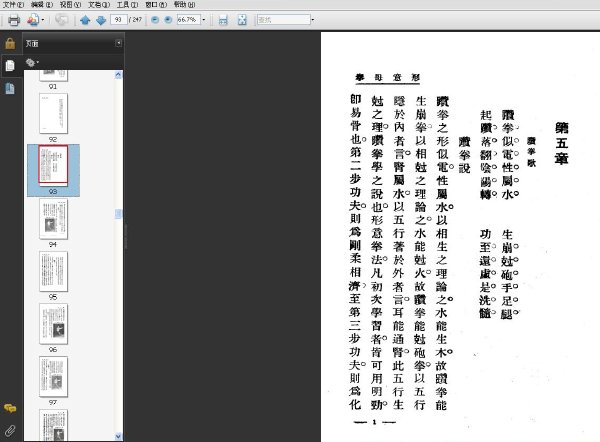Open the zoom level dropdown arrow
600x442 pixels.
pos(204,20)
